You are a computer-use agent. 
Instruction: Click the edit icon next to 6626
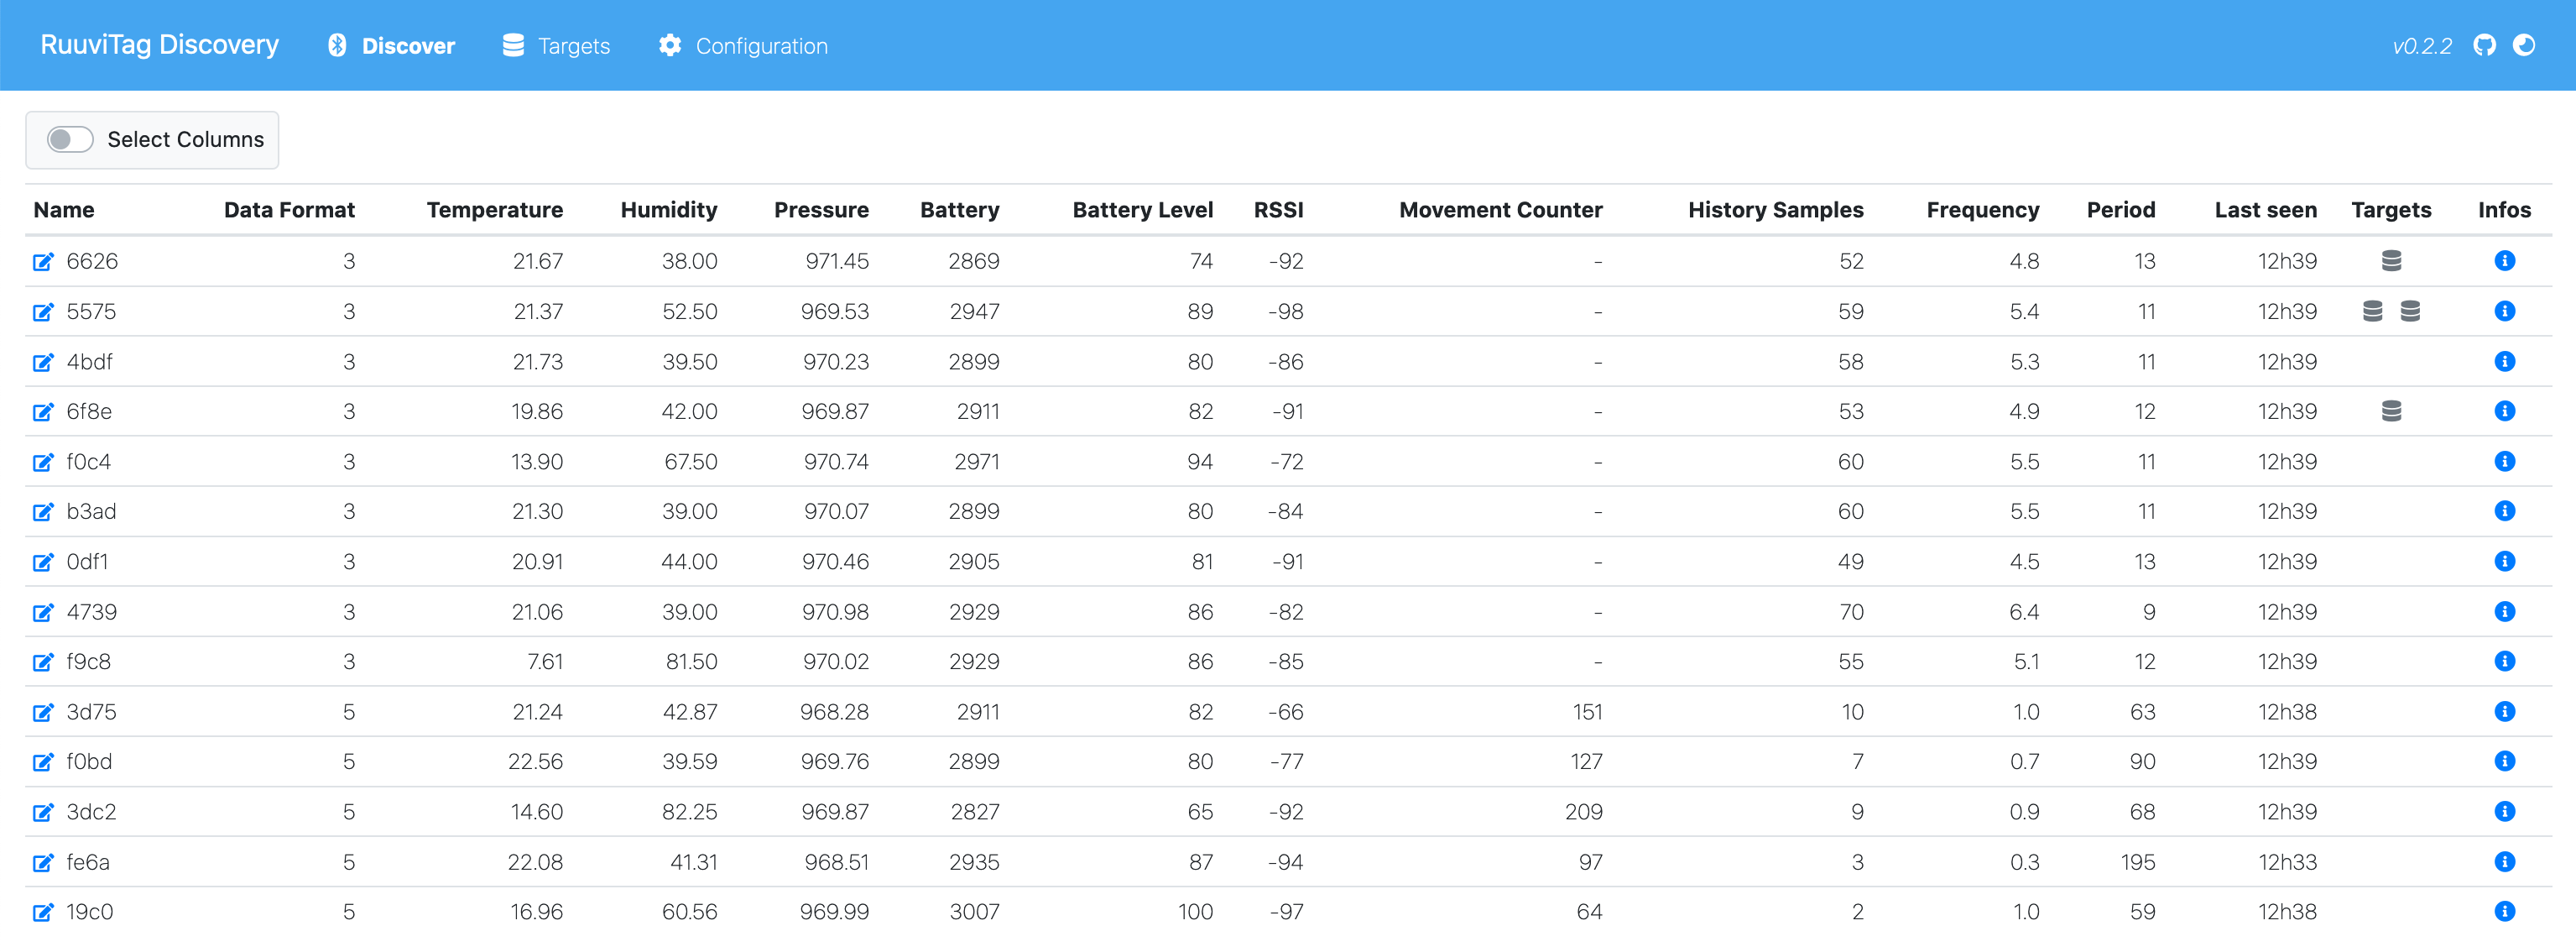coord(43,262)
